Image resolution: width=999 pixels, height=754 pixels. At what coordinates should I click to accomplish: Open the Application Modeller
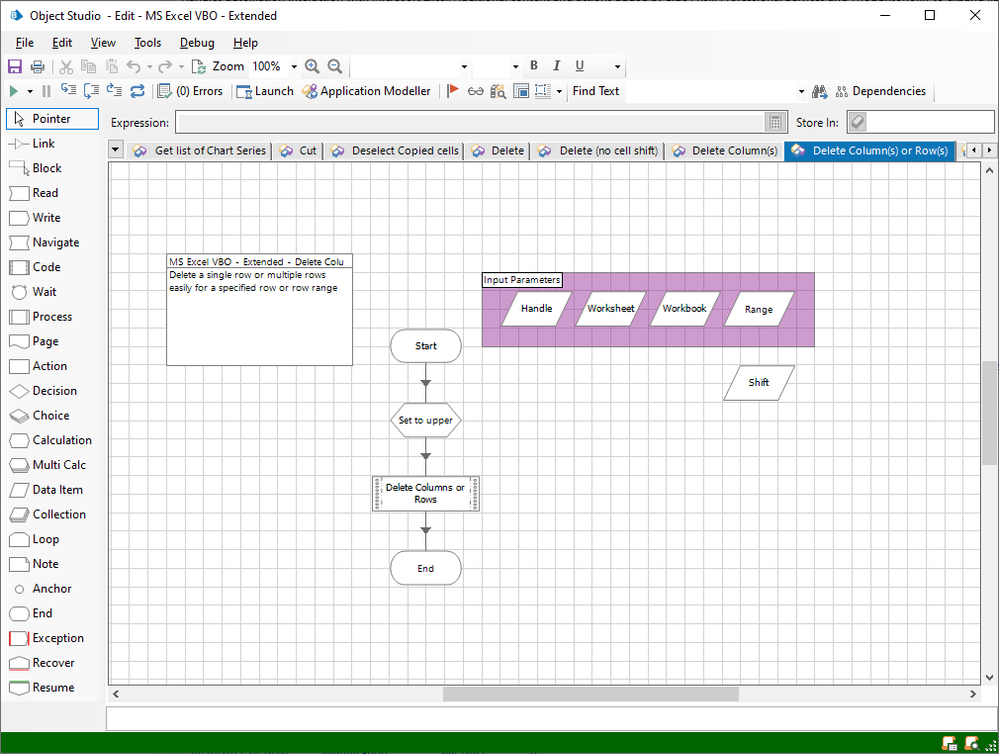[x=367, y=91]
